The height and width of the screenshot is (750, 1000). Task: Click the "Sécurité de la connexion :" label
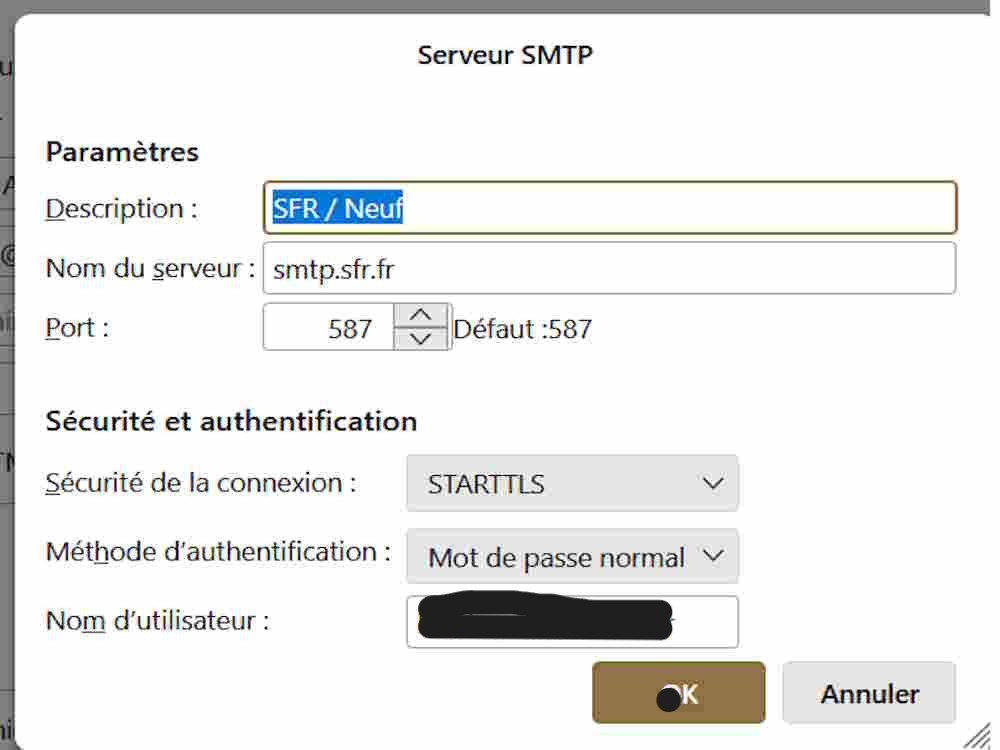201,483
